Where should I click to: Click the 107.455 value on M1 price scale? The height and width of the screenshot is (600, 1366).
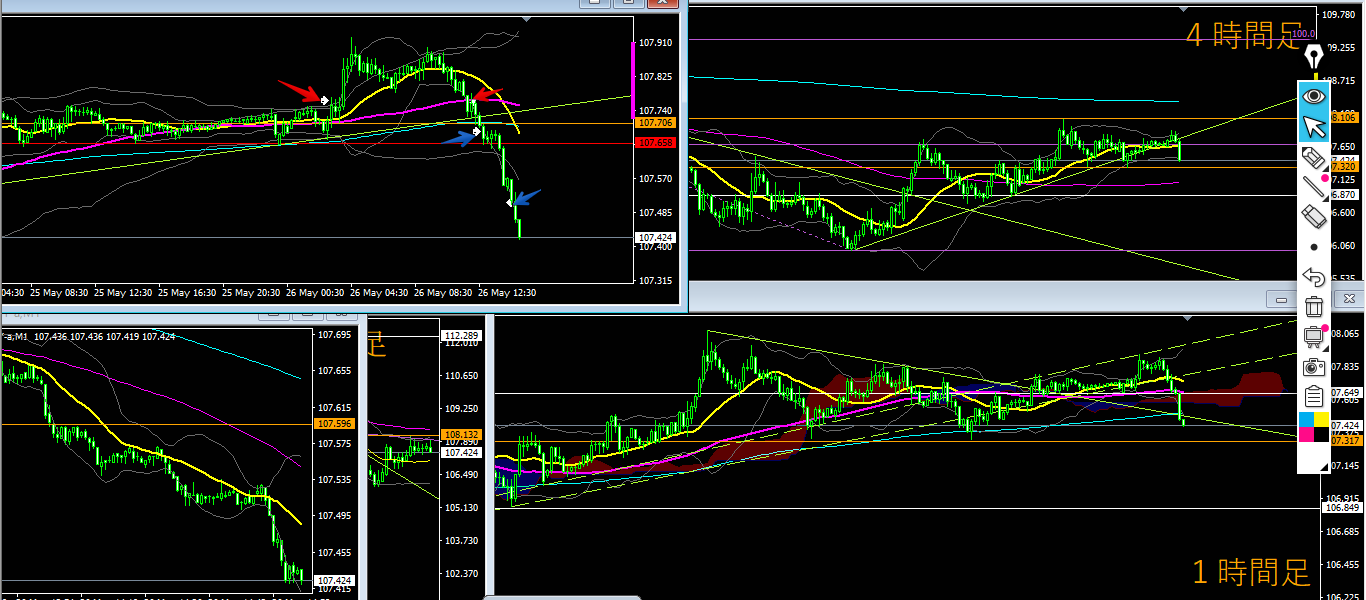tap(335, 552)
